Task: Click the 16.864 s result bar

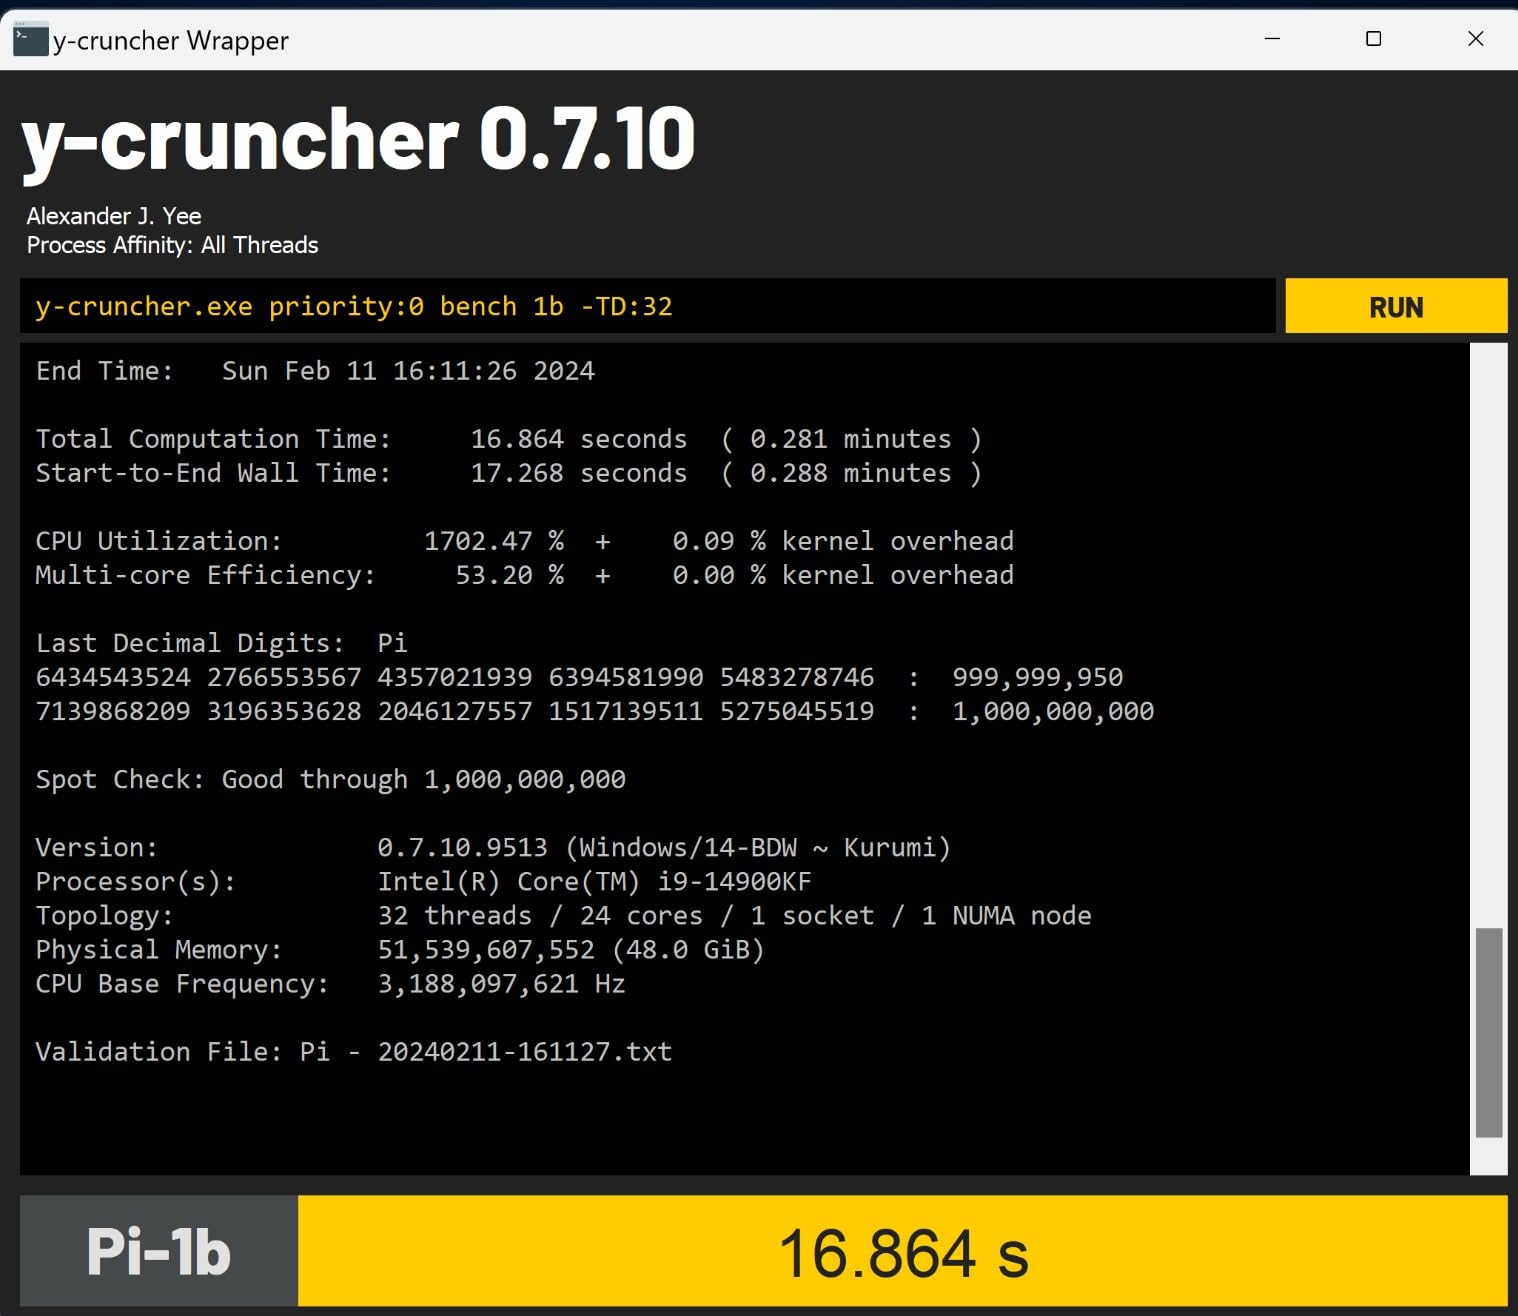Action: click(903, 1251)
